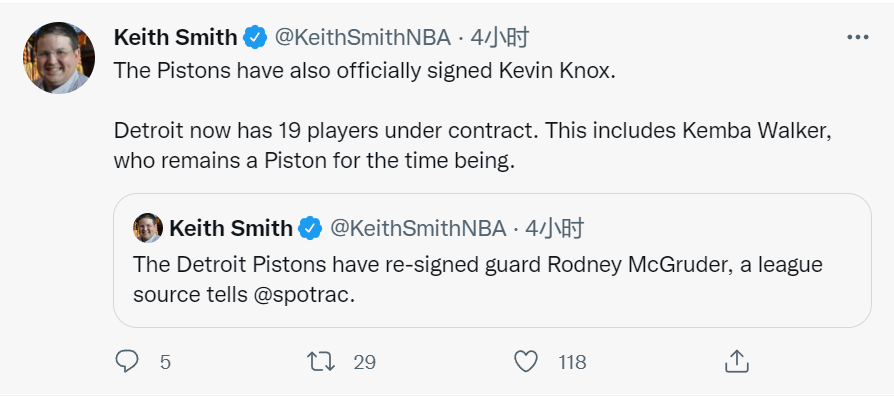This screenshot has height=398, width=894.
Task: Click the top @KeithSmithNBA handle
Action: (363, 38)
